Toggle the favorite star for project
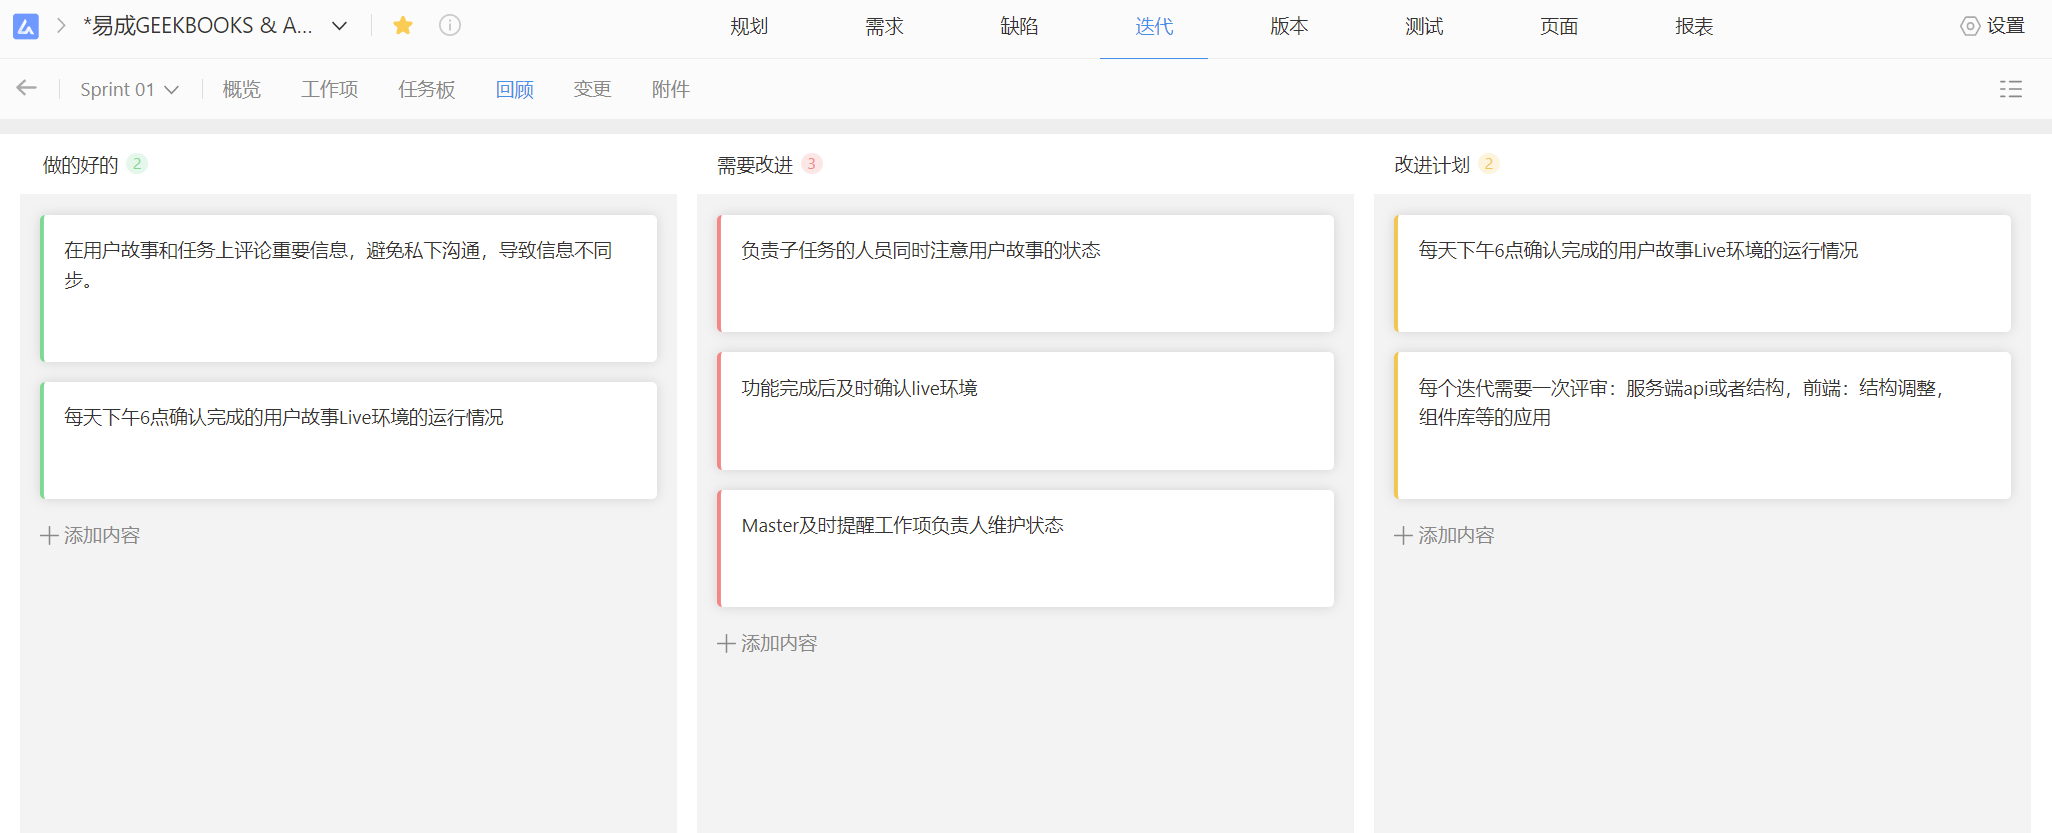 click(403, 26)
